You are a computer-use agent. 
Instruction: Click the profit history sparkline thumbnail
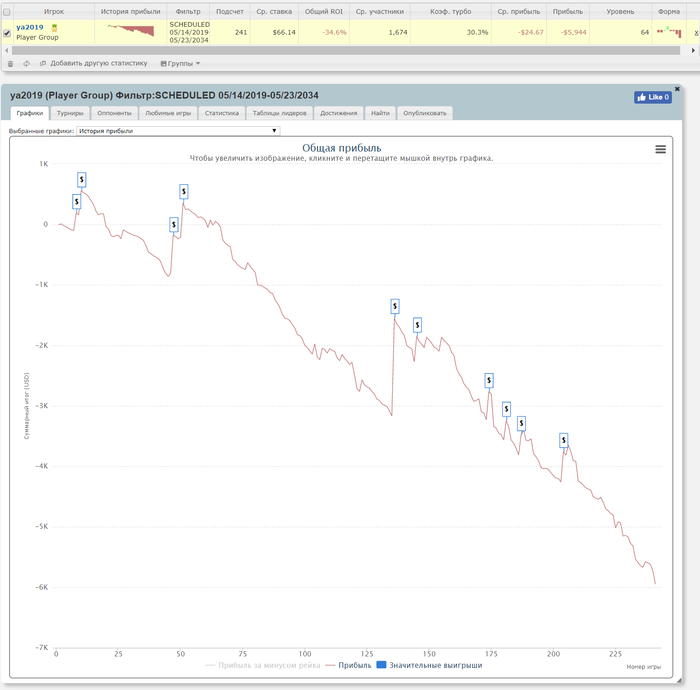point(130,30)
